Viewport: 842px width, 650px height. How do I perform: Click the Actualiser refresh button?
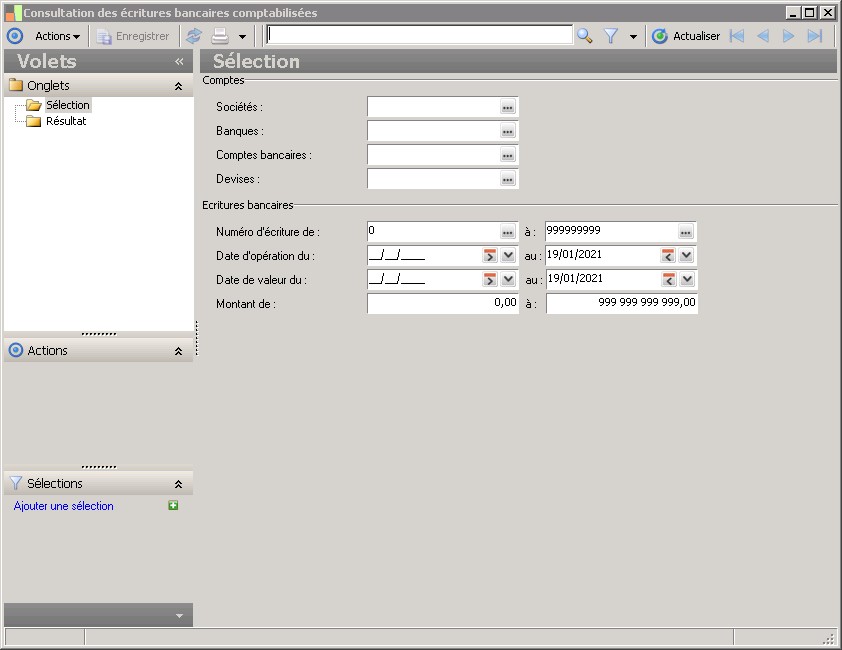pos(686,36)
